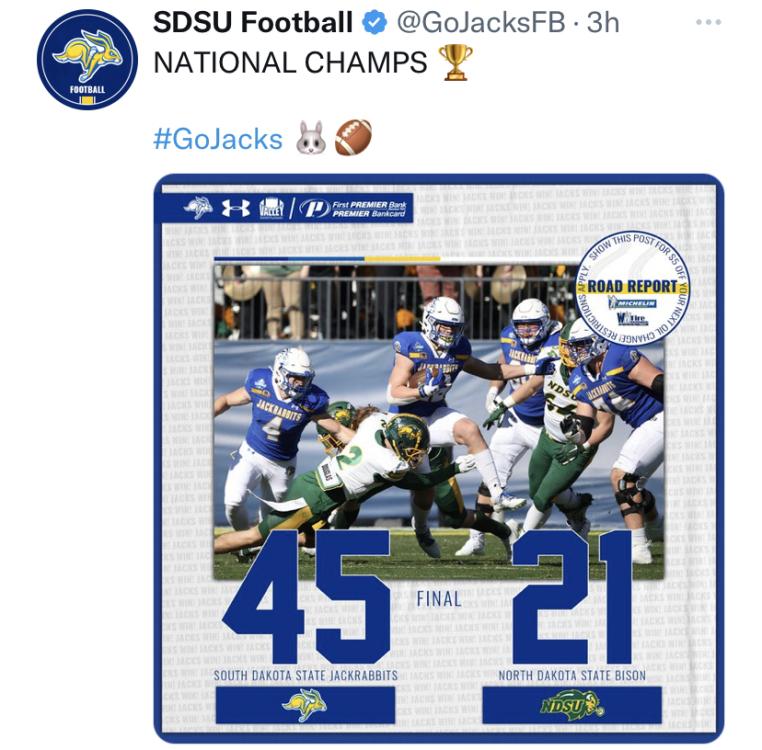Click the NATIONAL CHAMPS tweet text
This screenshot has height=750, width=762.
pyautogui.click(x=290, y=63)
